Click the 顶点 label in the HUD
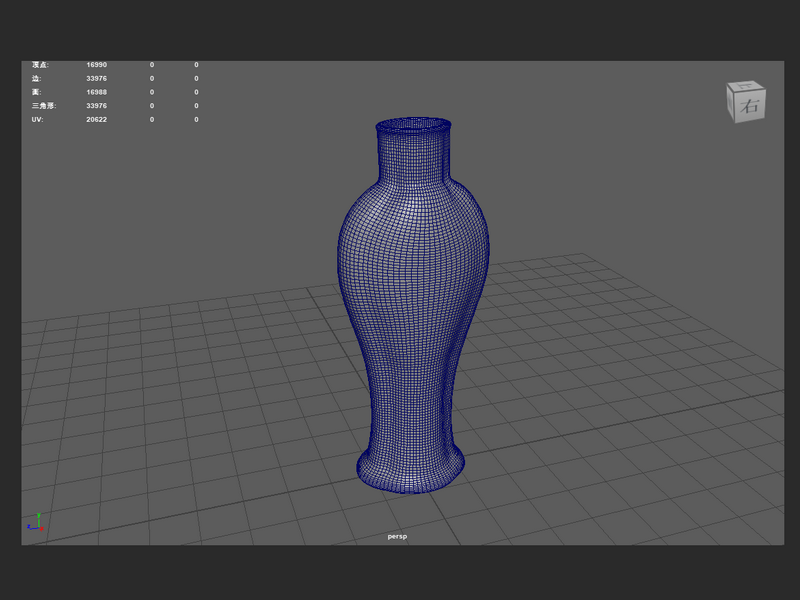Viewport: 800px width, 600px height. pos(40,65)
